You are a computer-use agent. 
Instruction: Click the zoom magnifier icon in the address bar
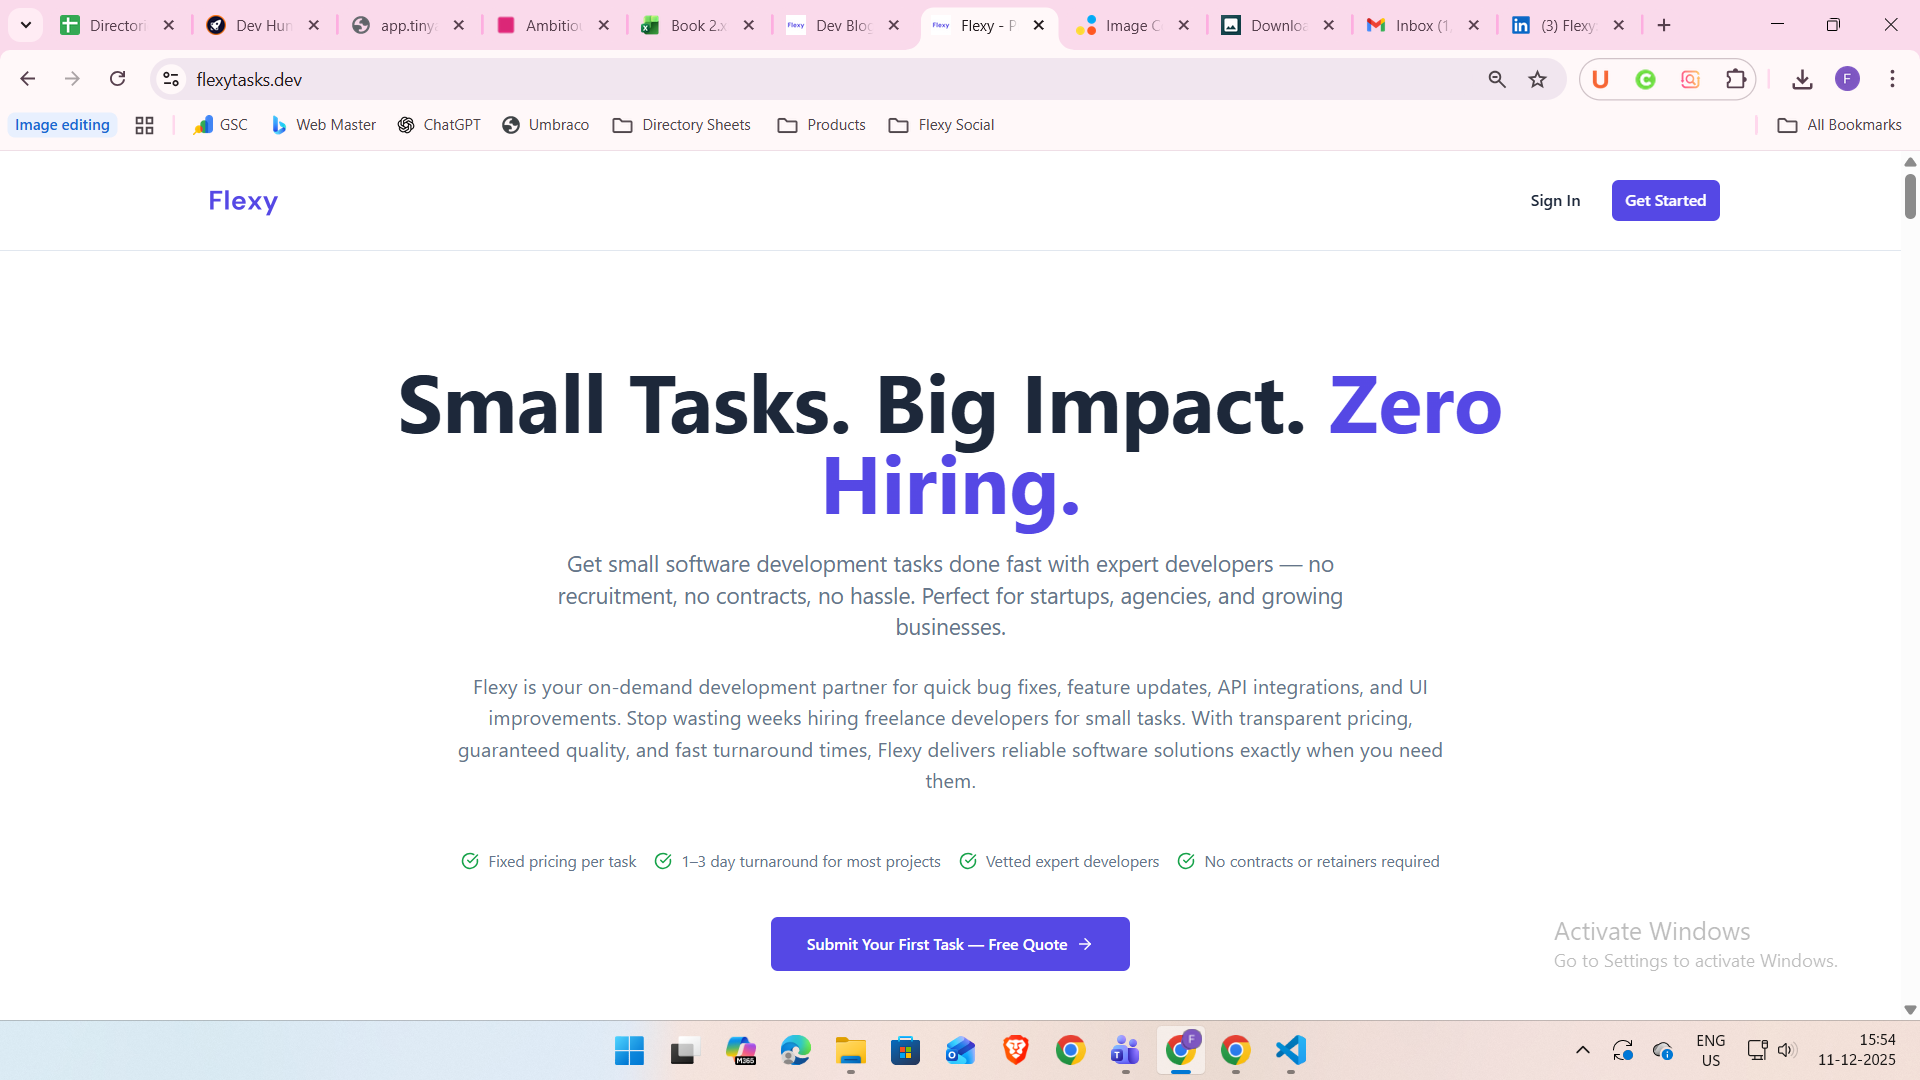tap(1496, 79)
